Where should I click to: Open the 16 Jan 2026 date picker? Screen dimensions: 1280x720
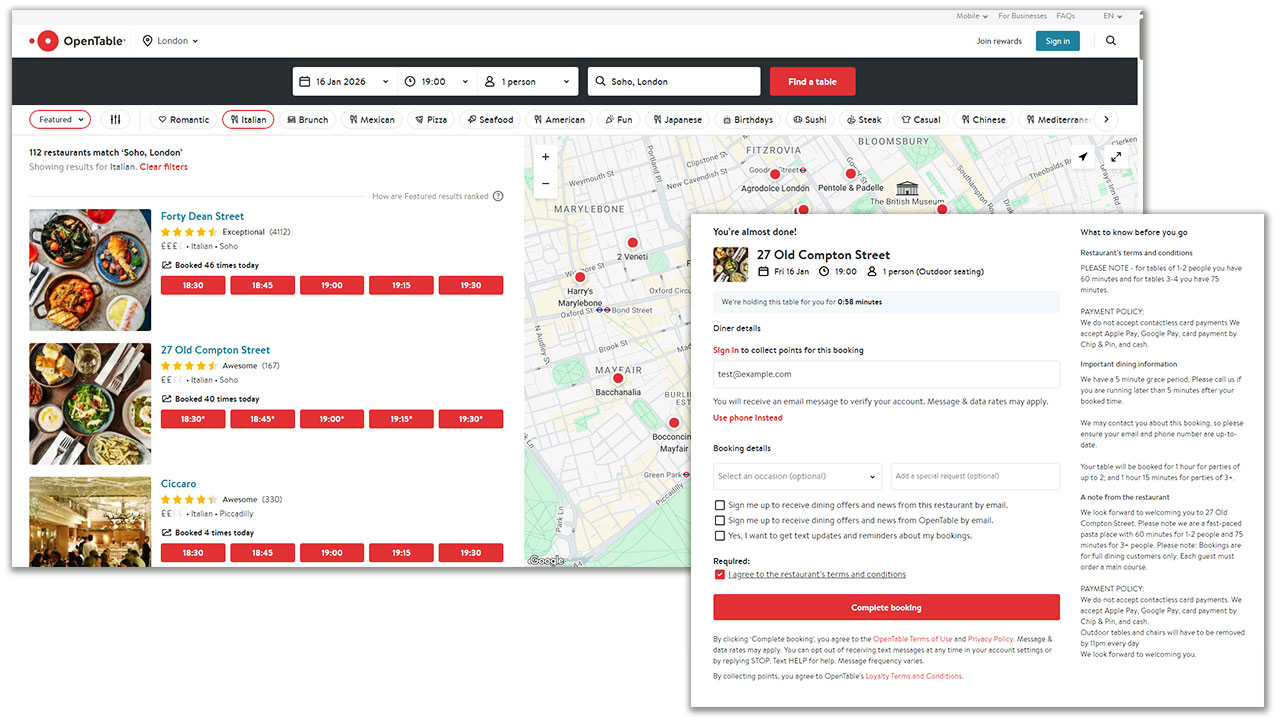click(345, 82)
